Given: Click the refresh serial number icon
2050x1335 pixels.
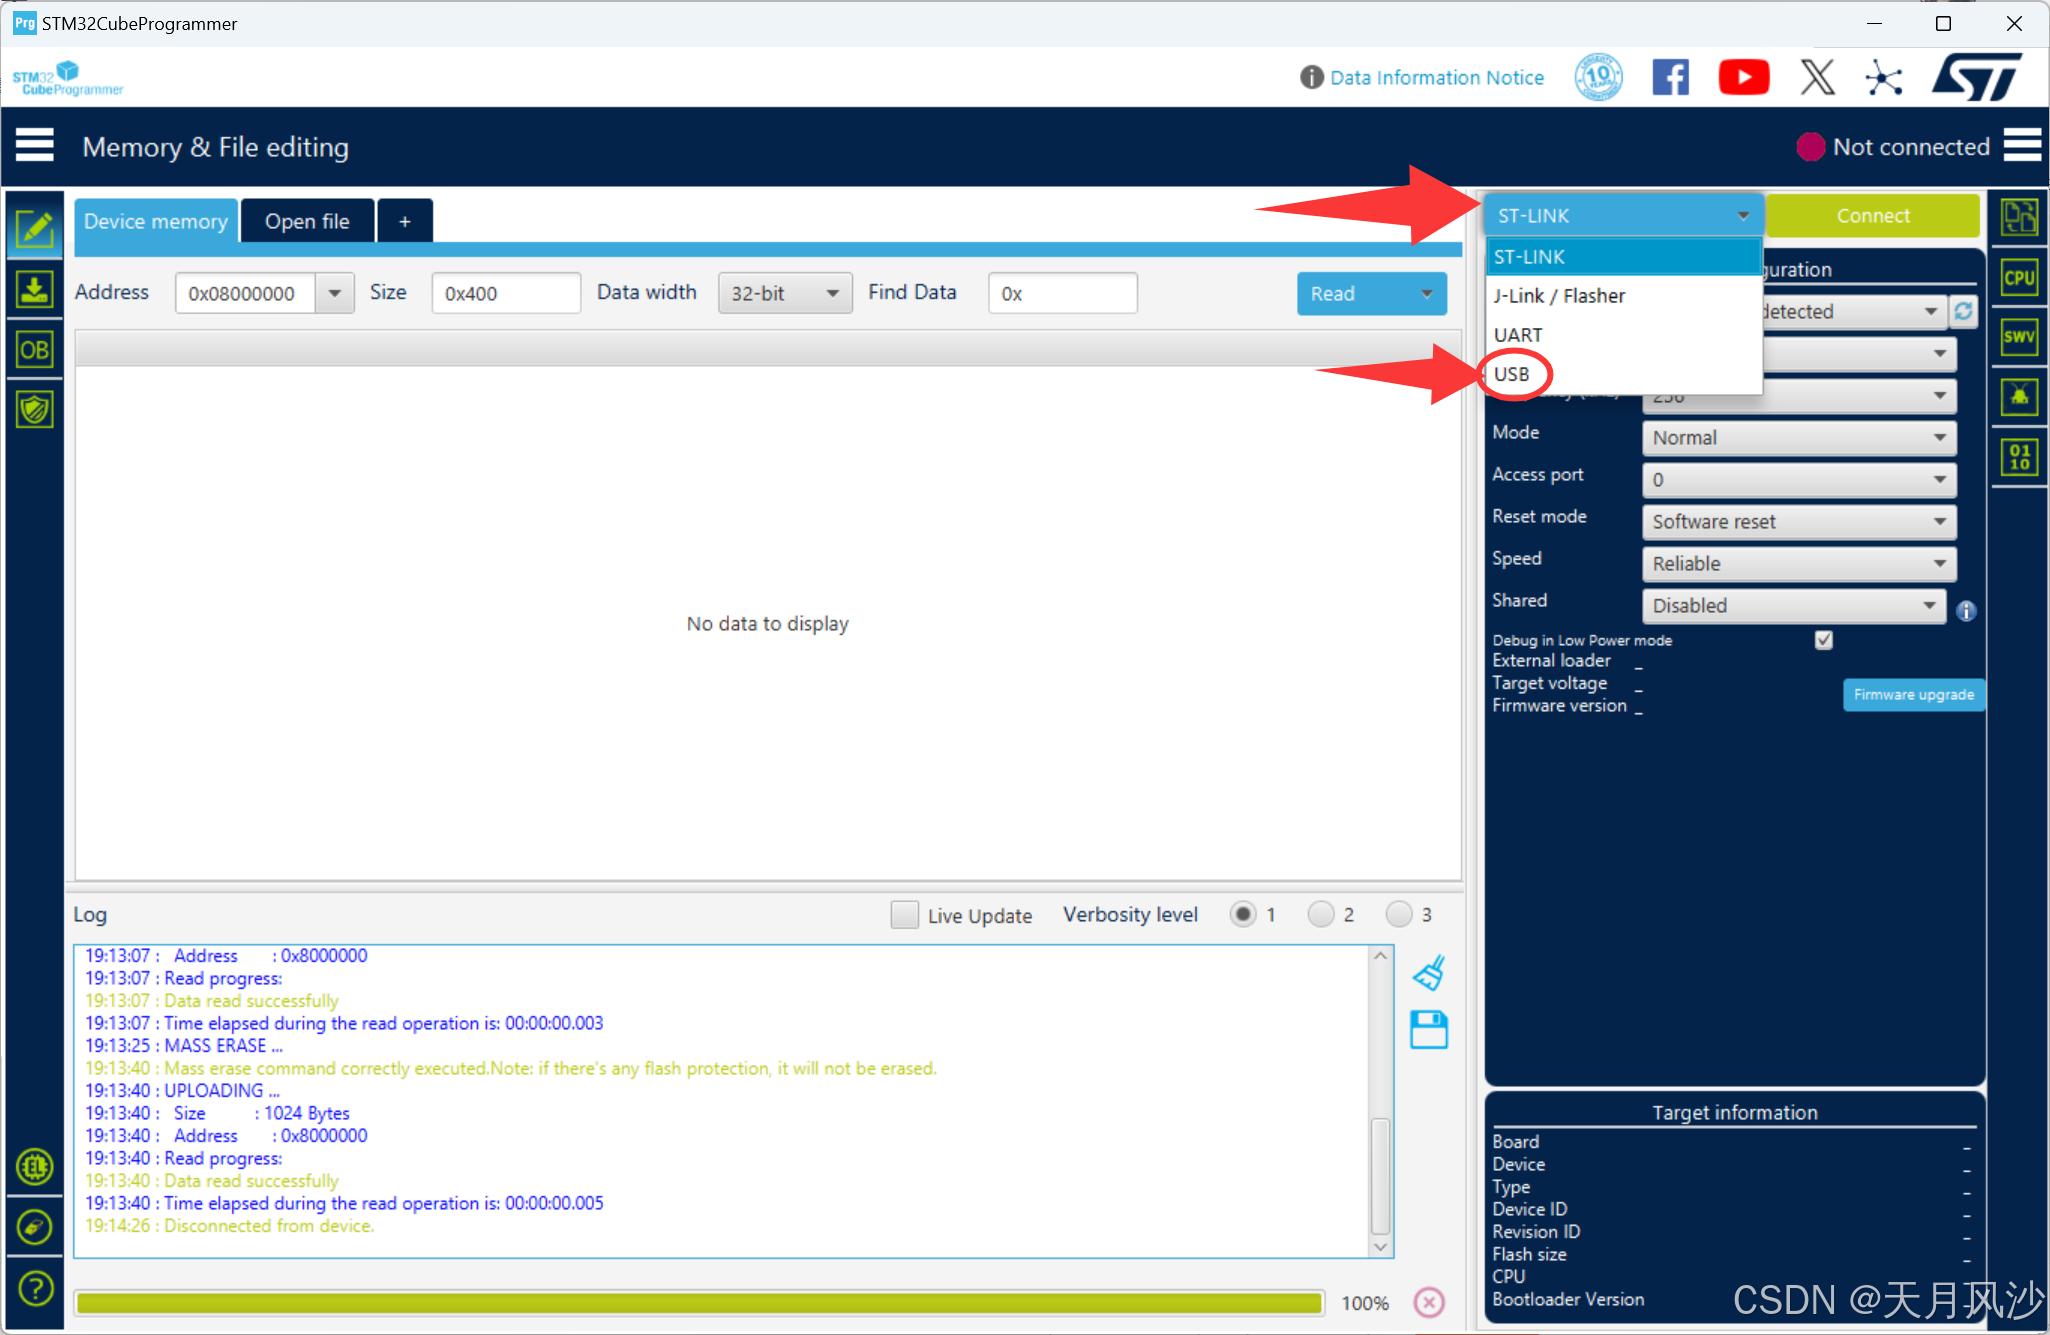Looking at the screenshot, I should click(1963, 312).
